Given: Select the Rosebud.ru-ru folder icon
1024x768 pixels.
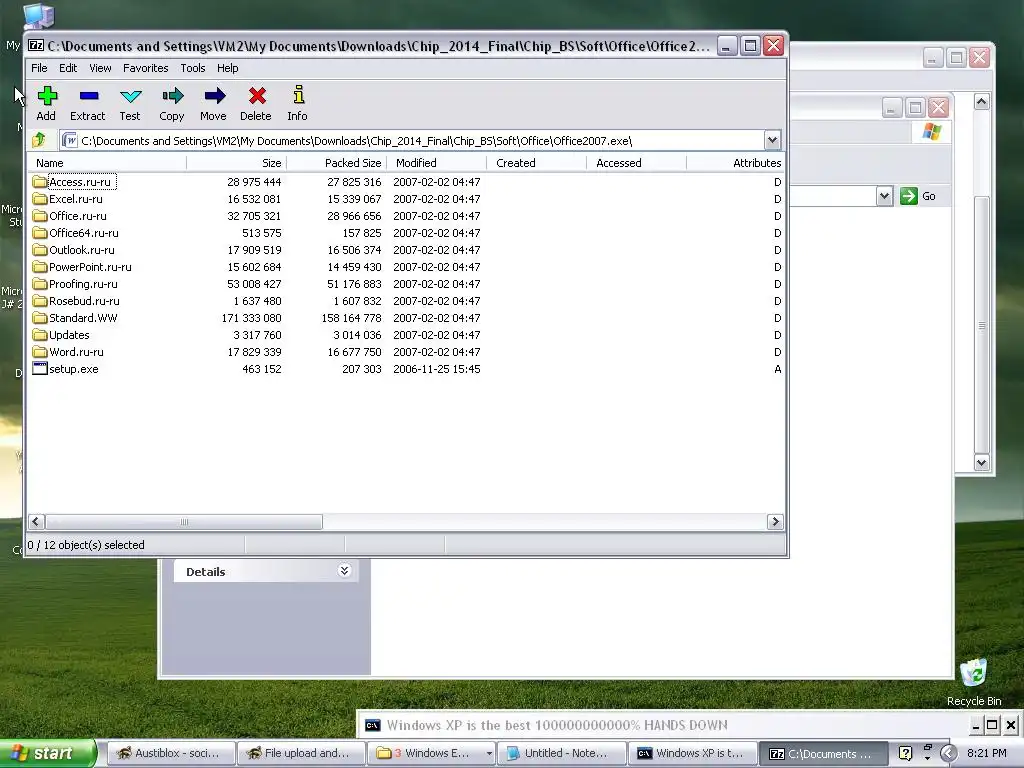Looking at the screenshot, I should [40, 300].
